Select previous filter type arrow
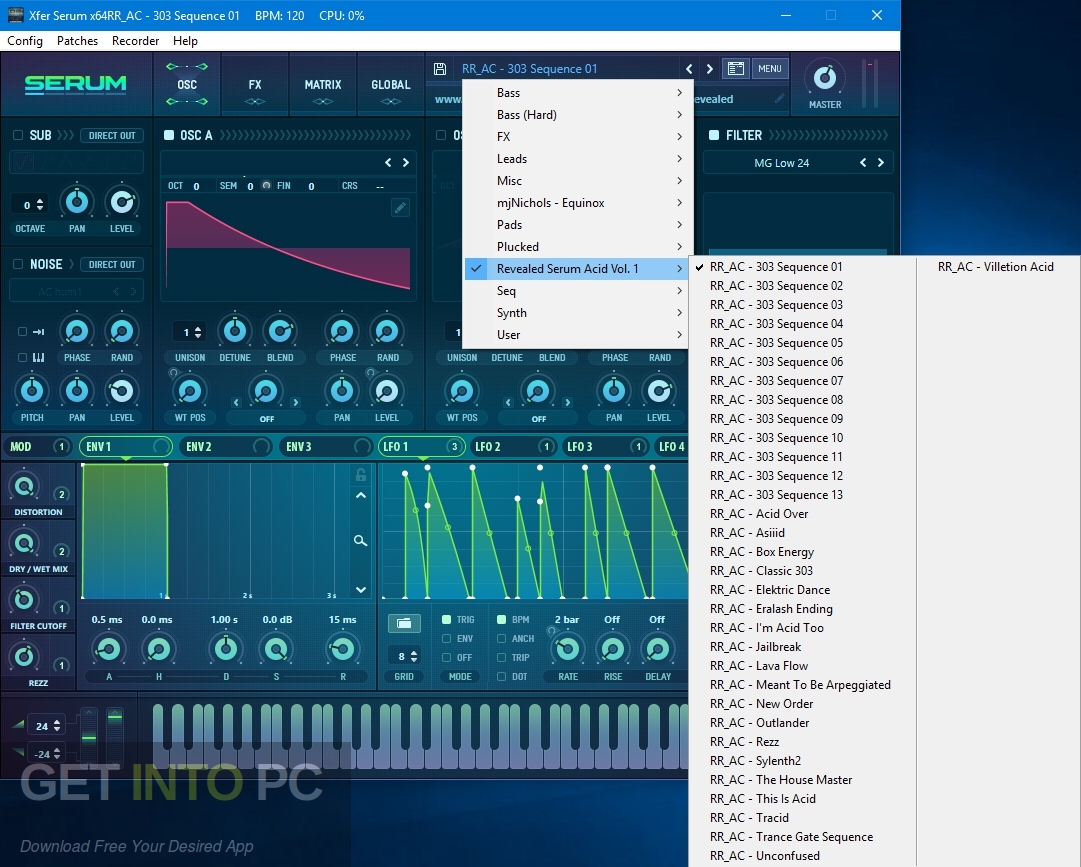Screen dimensions: 1081x867 point(863,163)
